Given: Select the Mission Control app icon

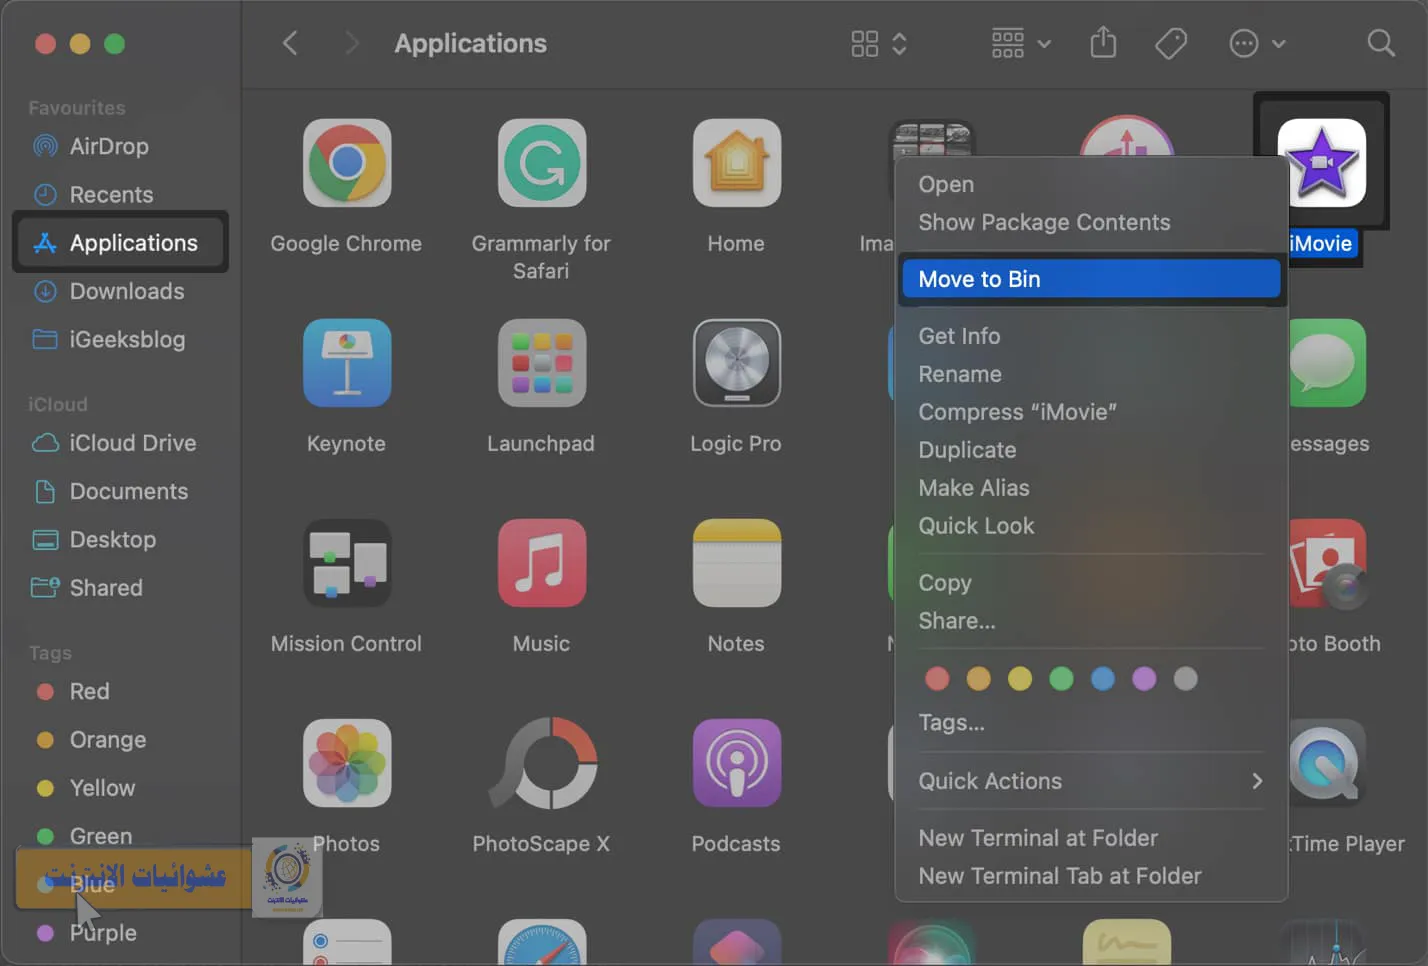Looking at the screenshot, I should [346, 562].
